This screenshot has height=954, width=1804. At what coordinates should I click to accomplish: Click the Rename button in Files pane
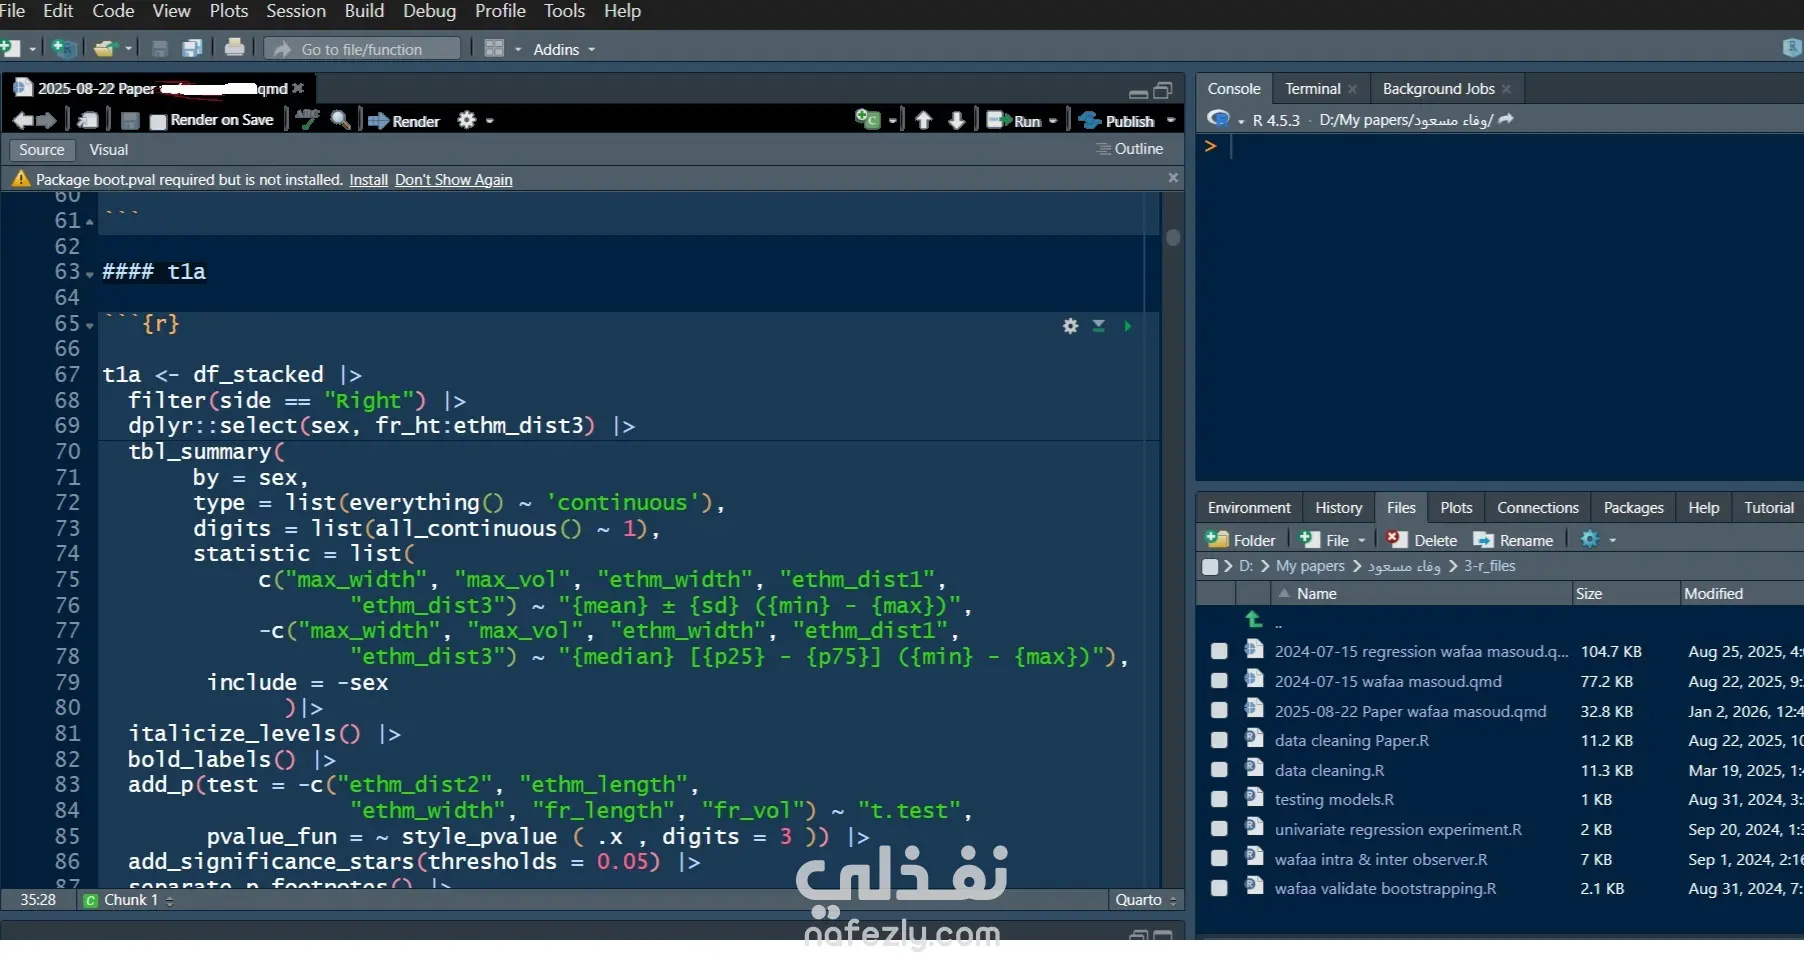(1514, 540)
